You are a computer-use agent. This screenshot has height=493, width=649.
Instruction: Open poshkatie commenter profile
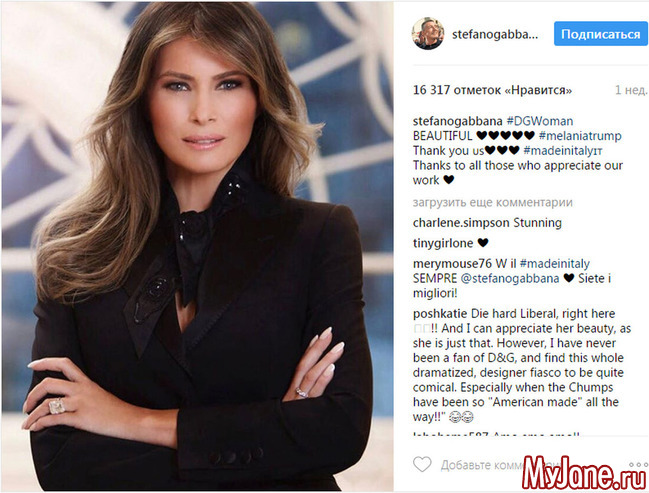coord(440,313)
